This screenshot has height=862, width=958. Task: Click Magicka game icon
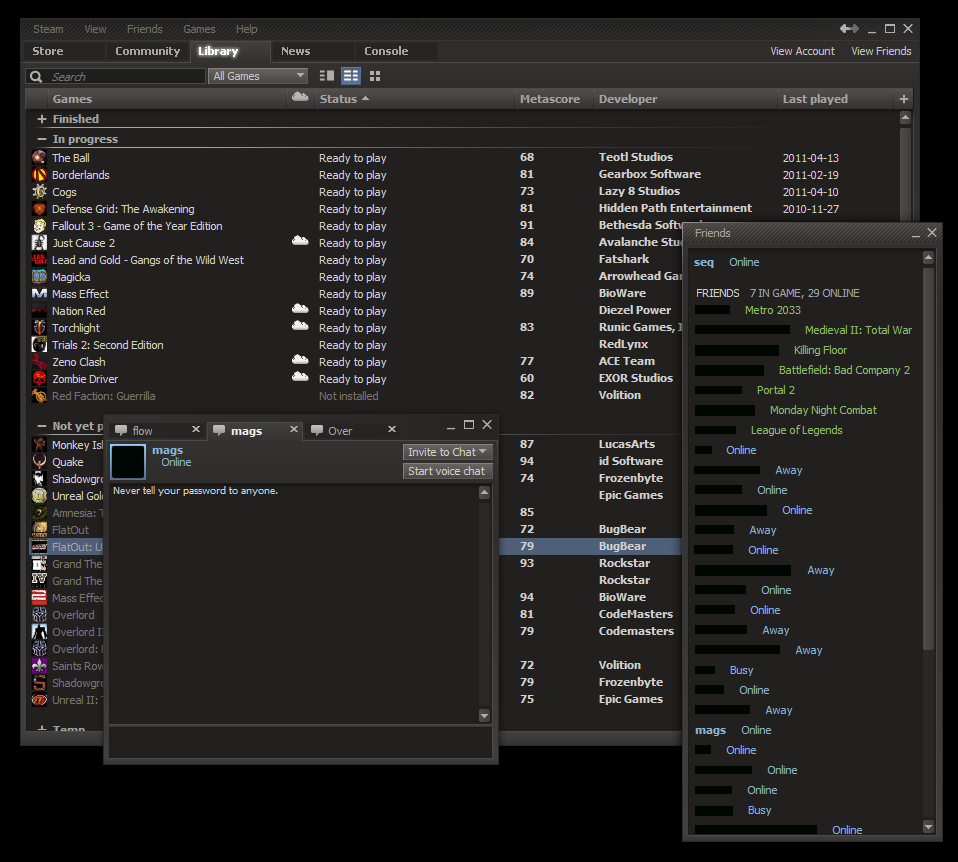(39, 277)
